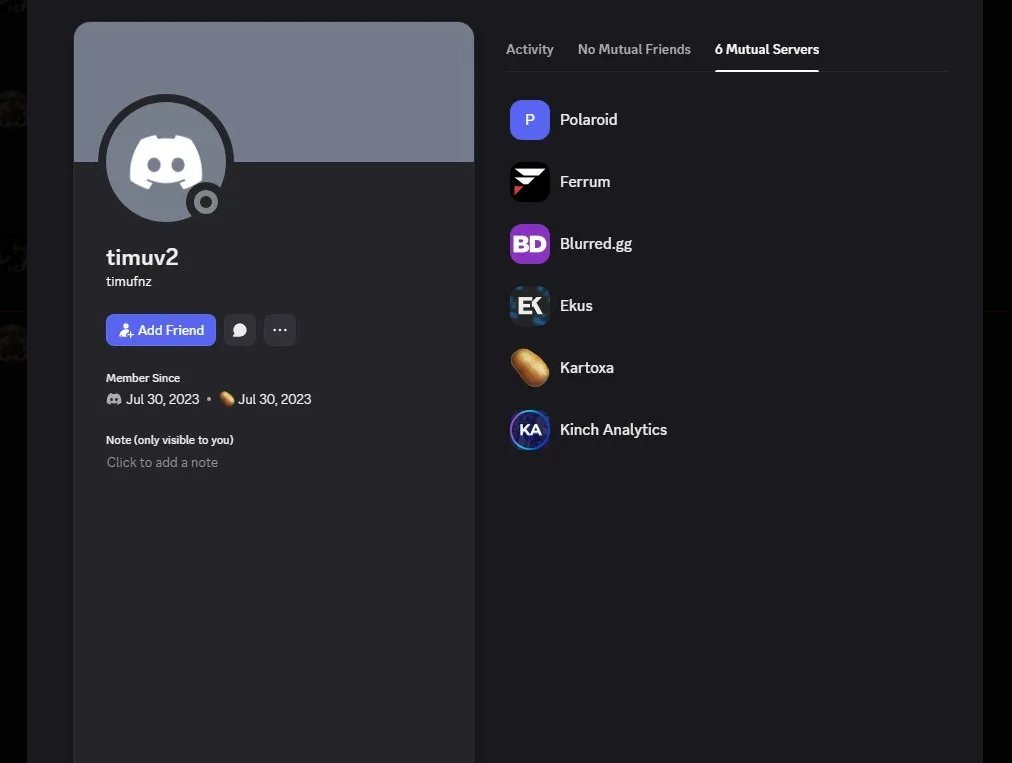Open the Ferrum server icon

pos(529,182)
